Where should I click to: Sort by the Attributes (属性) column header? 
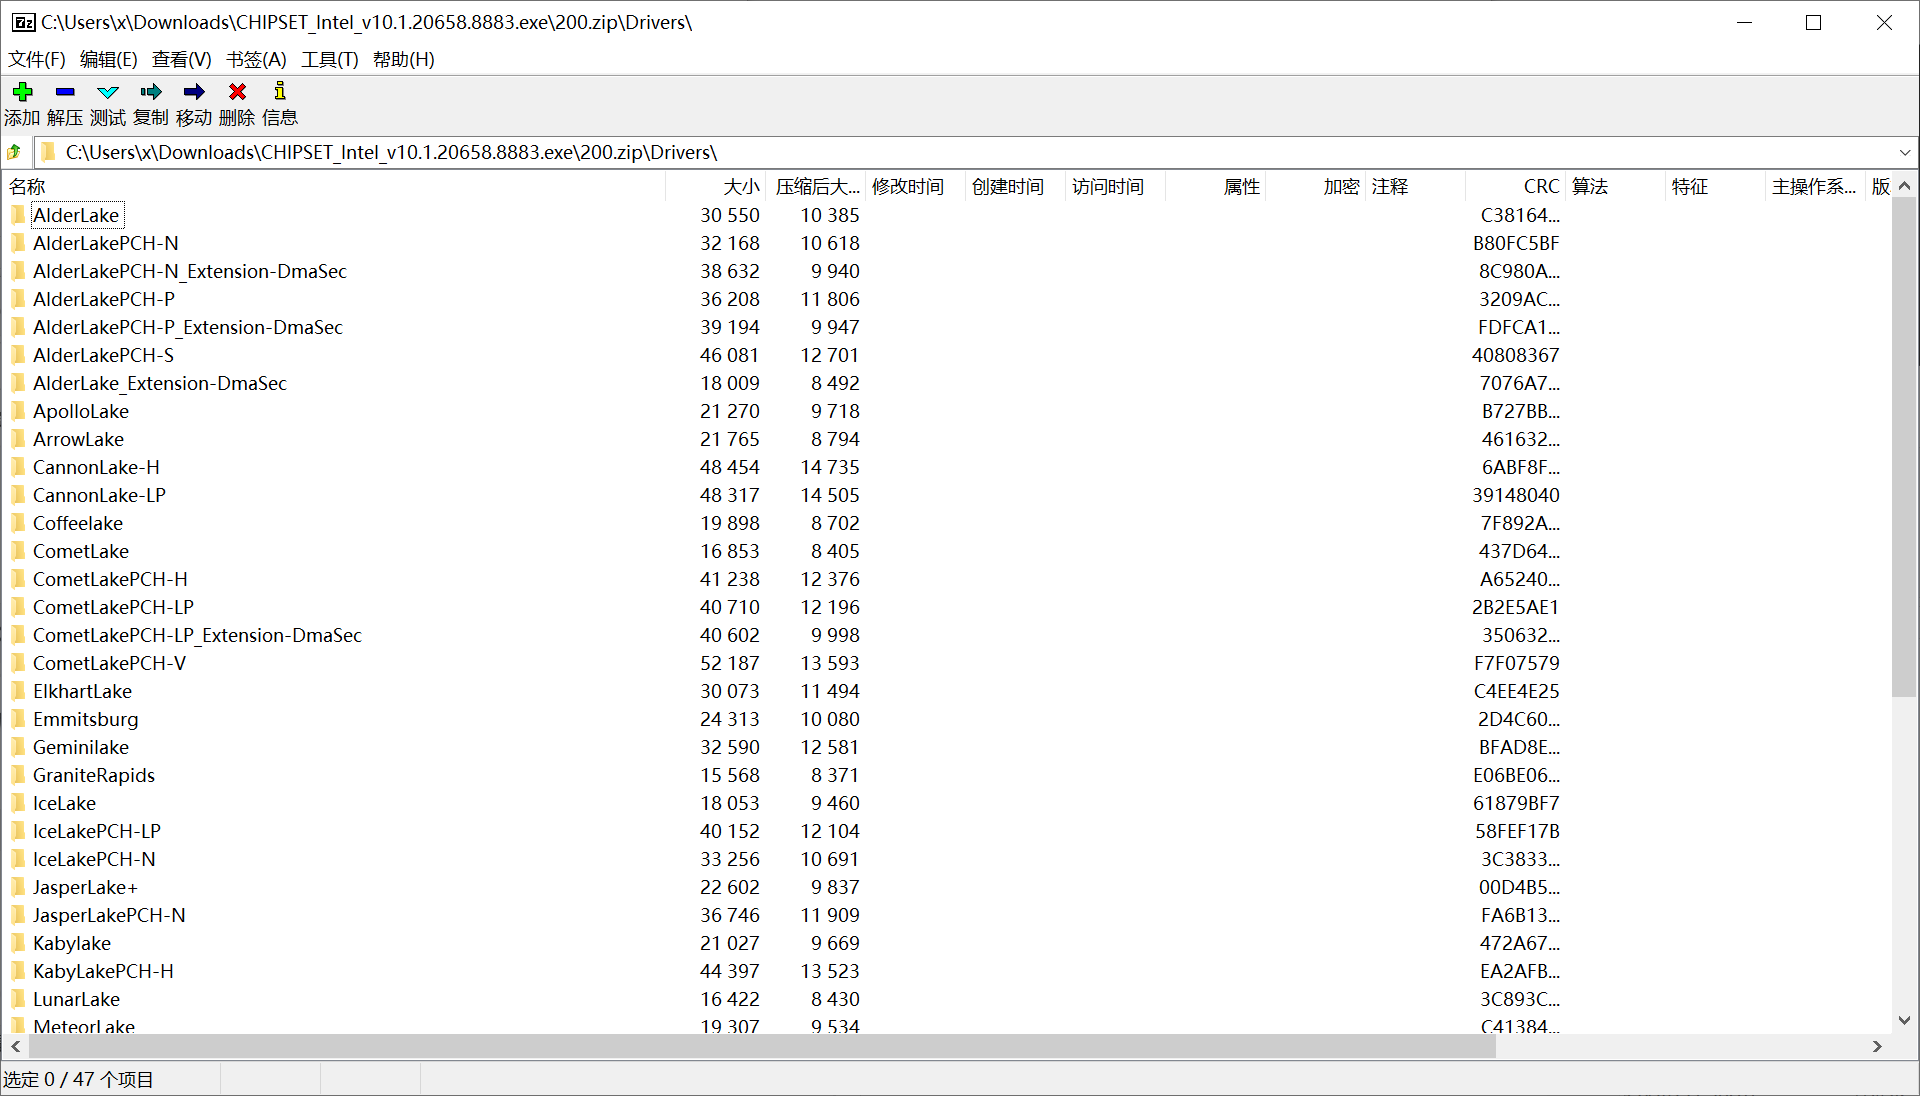(1216, 187)
